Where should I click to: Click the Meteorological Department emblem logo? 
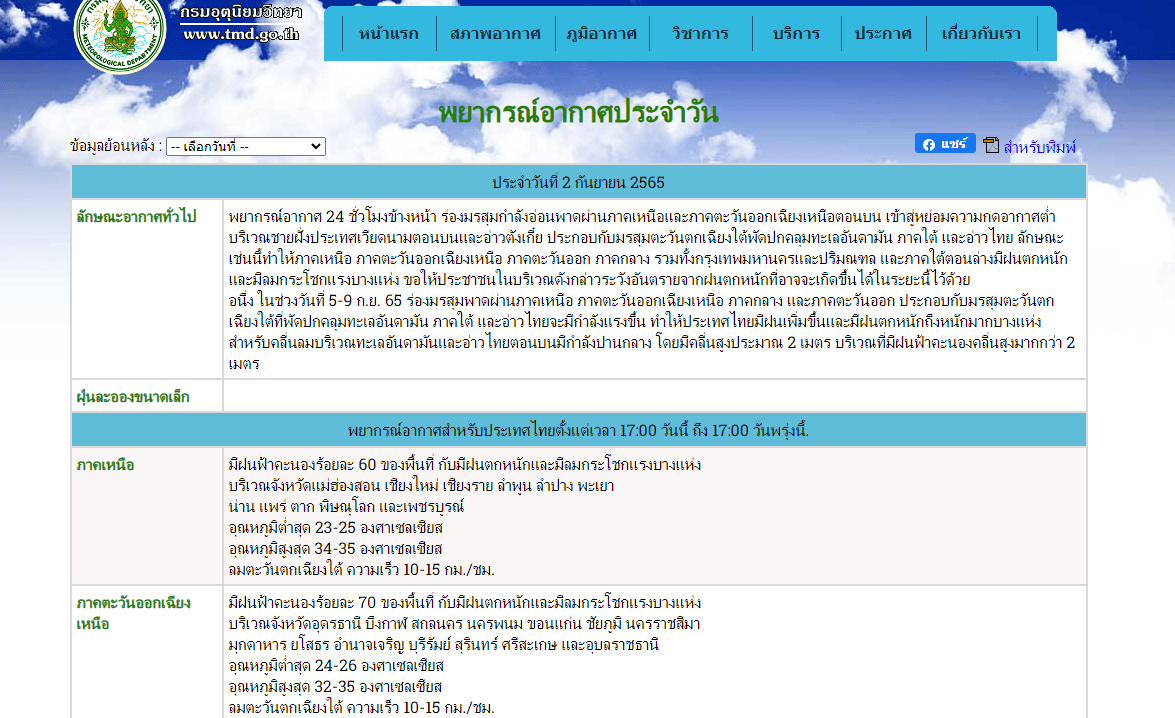(121, 30)
